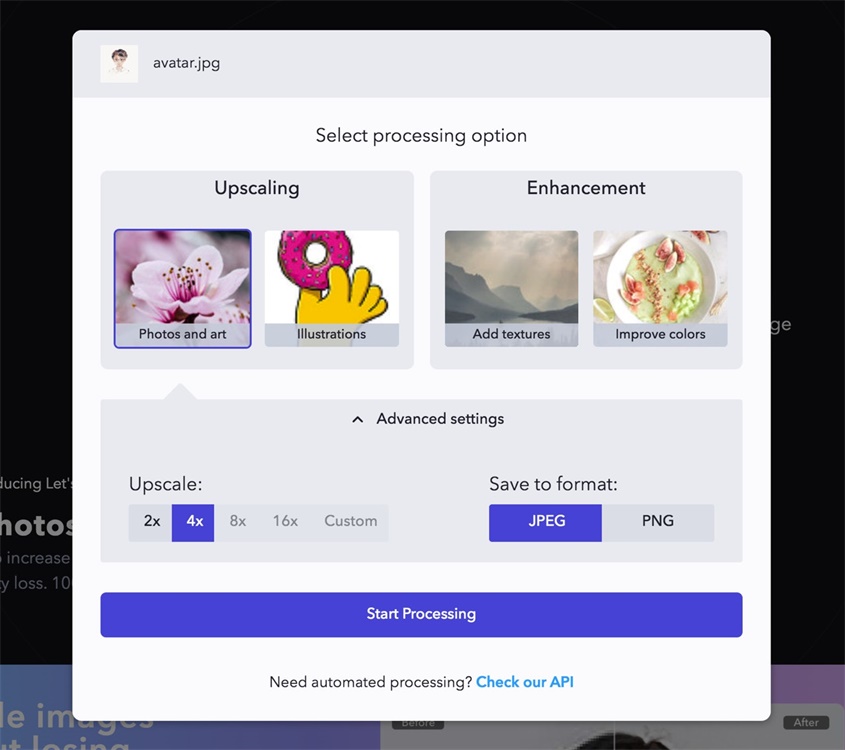Viewport: 845px width, 750px height.
Task: Click the avatar.jpg file name
Action: [186, 64]
